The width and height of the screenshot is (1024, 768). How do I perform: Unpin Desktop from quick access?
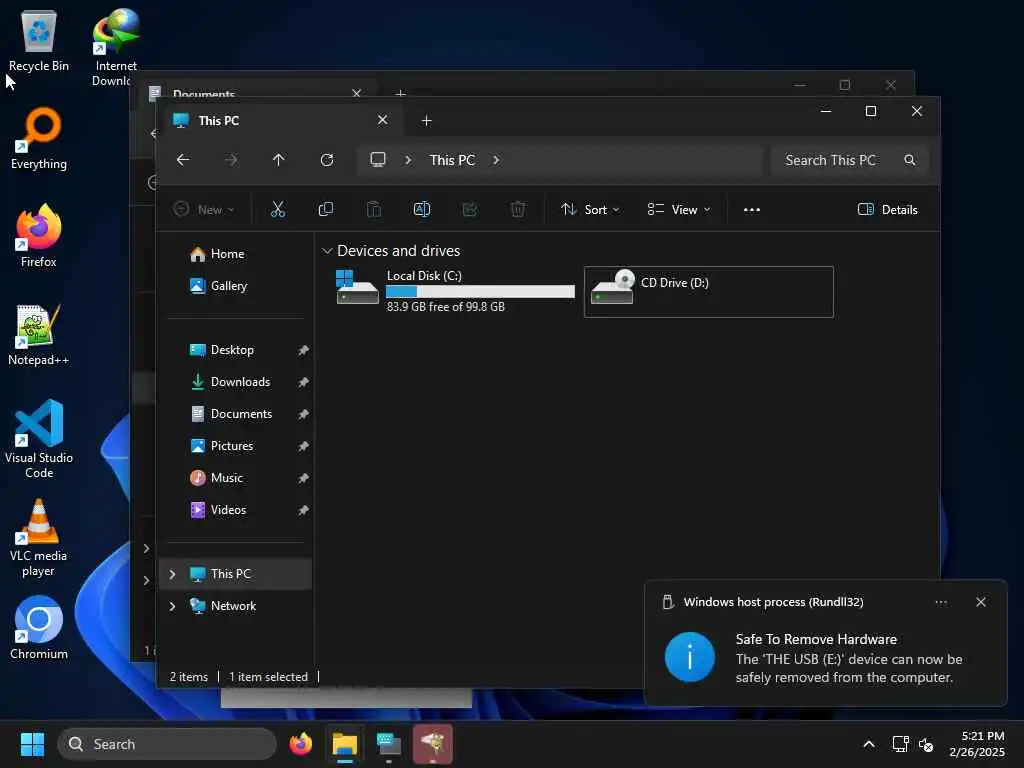[x=303, y=350]
